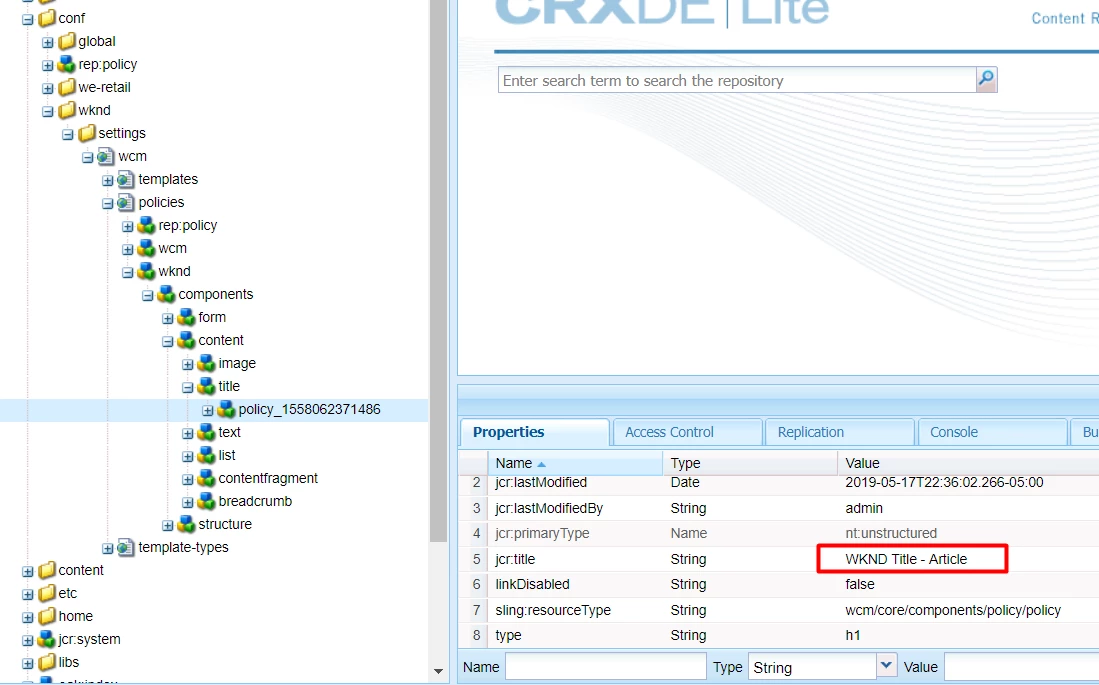Expand the breadcrumb node
The image size is (1099, 685).
click(188, 503)
